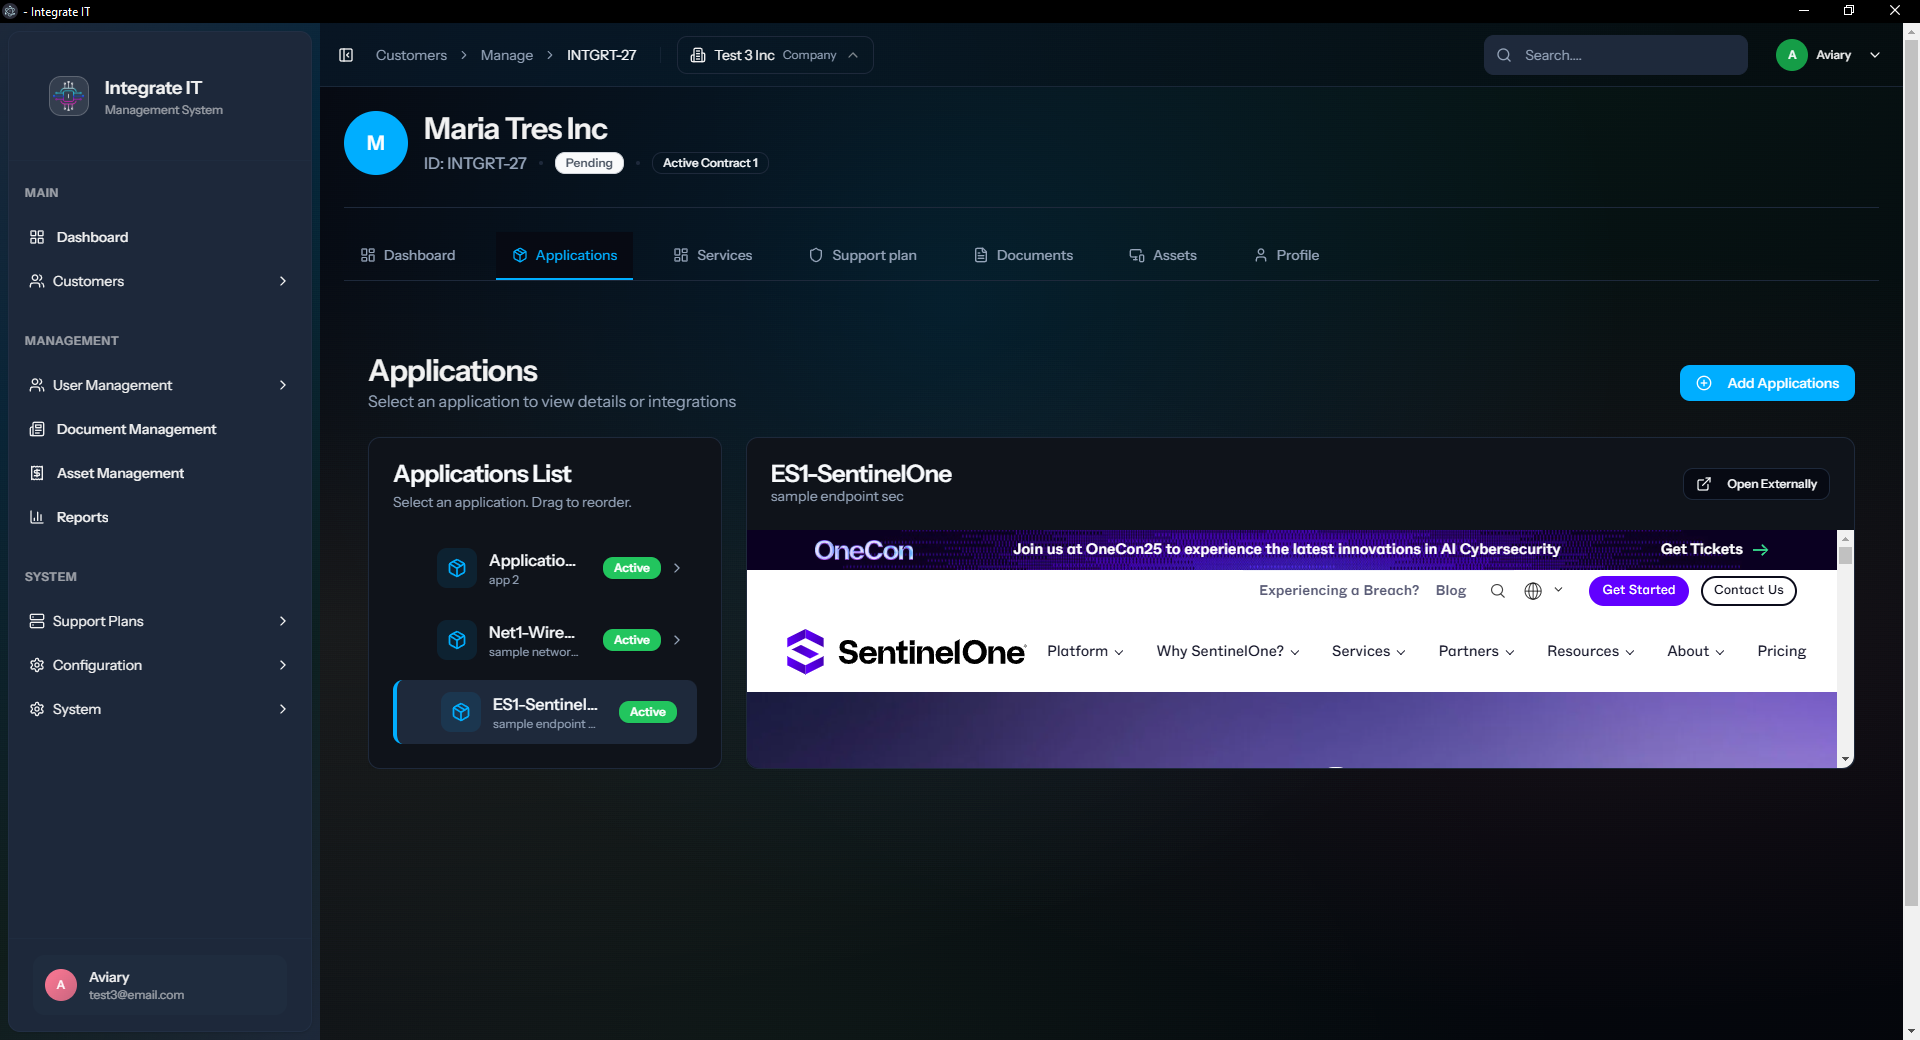The image size is (1920, 1040).
Task: Click the SentinelOne logo
Action: 905,652
